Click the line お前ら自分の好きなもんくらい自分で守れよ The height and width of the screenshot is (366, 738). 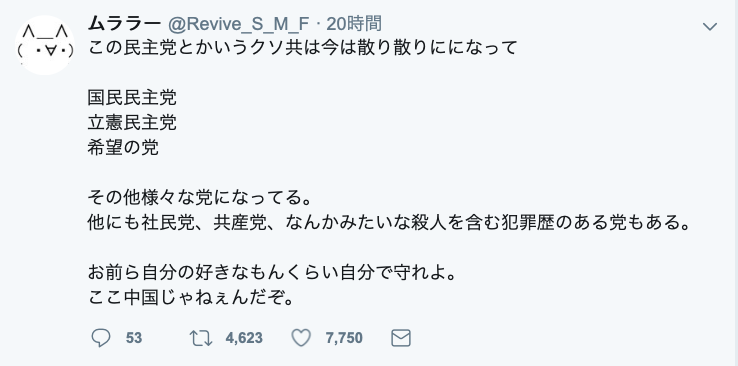point(272,273)
